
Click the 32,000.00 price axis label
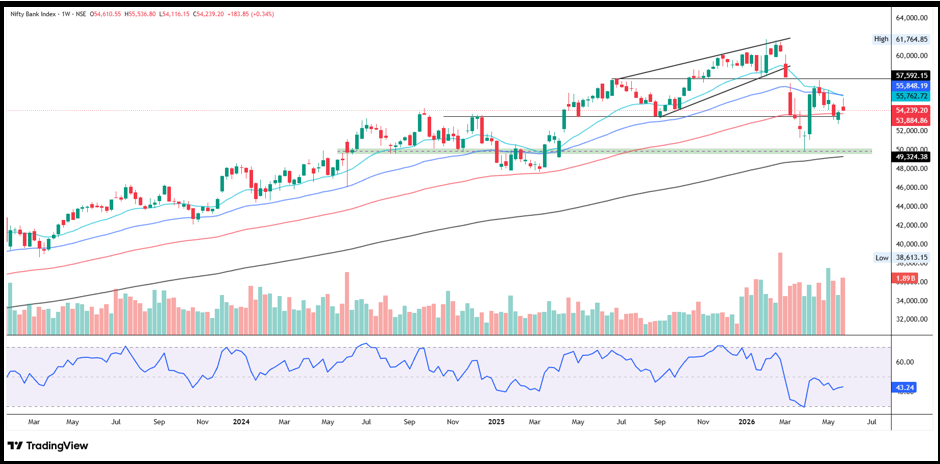click(912, 320)
